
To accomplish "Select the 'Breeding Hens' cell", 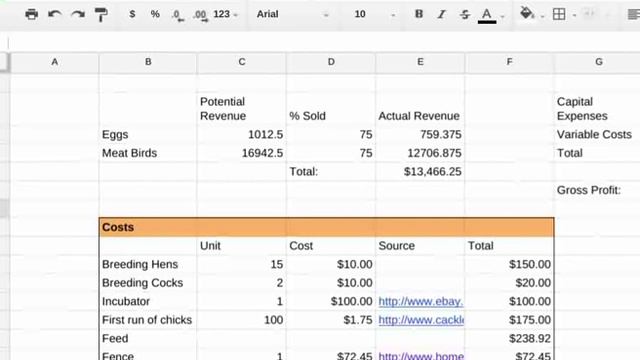I will pyautogui.click(x=148, y=264).
